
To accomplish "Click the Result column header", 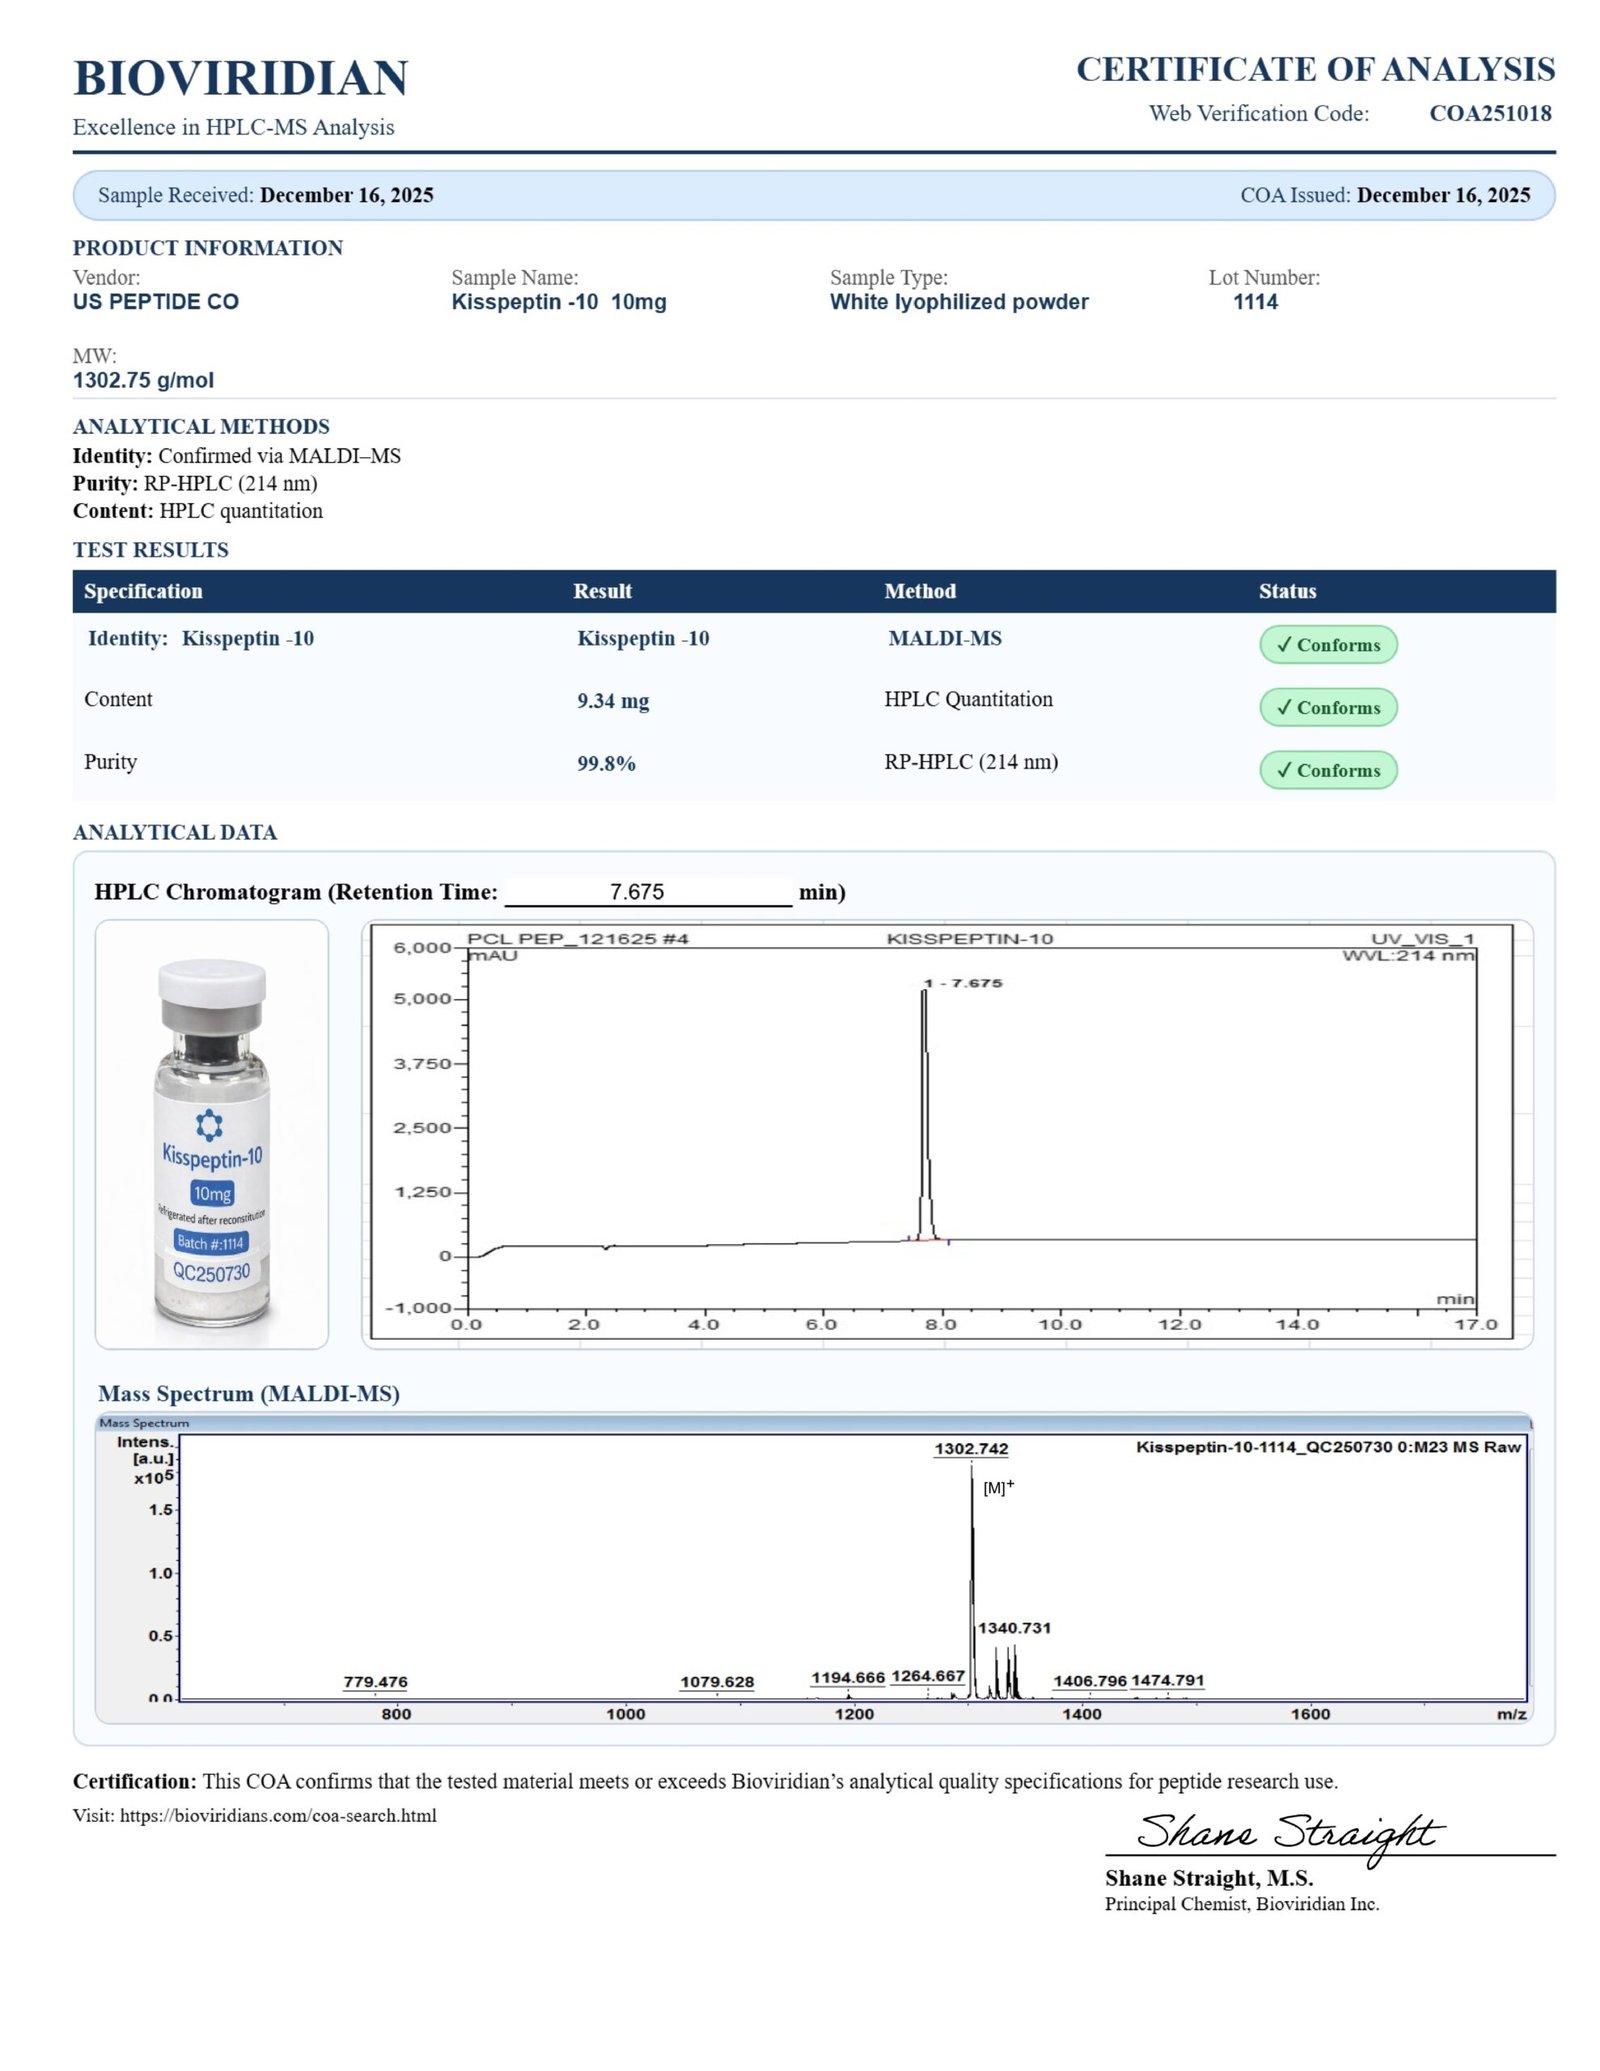I will tap(602, 591).
